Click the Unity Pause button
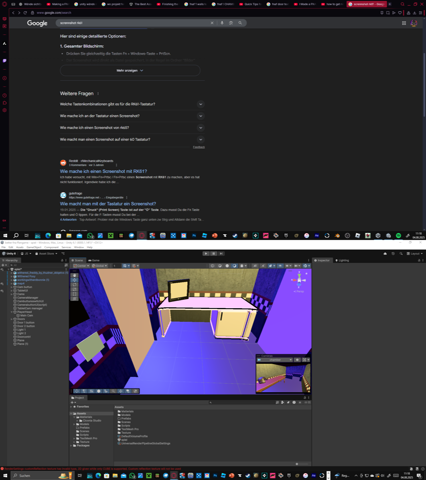 click(214, 254)
